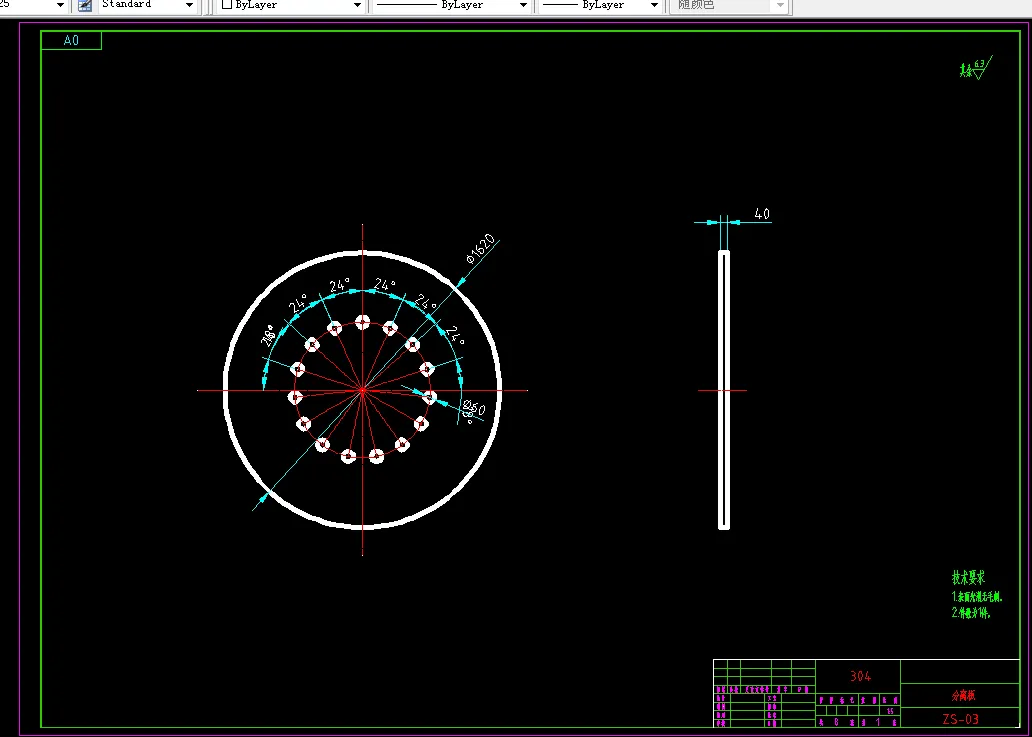Select the 分离板 part name text

[964, 695]
